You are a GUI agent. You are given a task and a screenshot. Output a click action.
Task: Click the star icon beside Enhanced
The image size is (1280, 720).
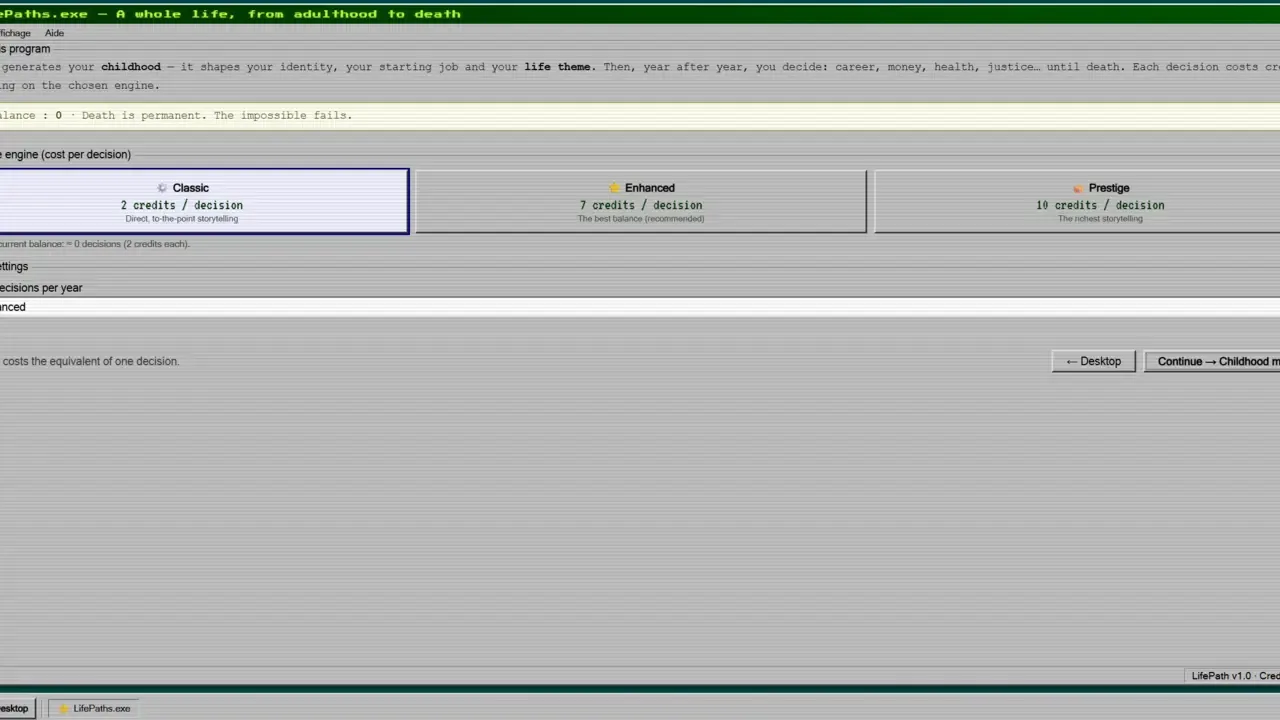615,188
